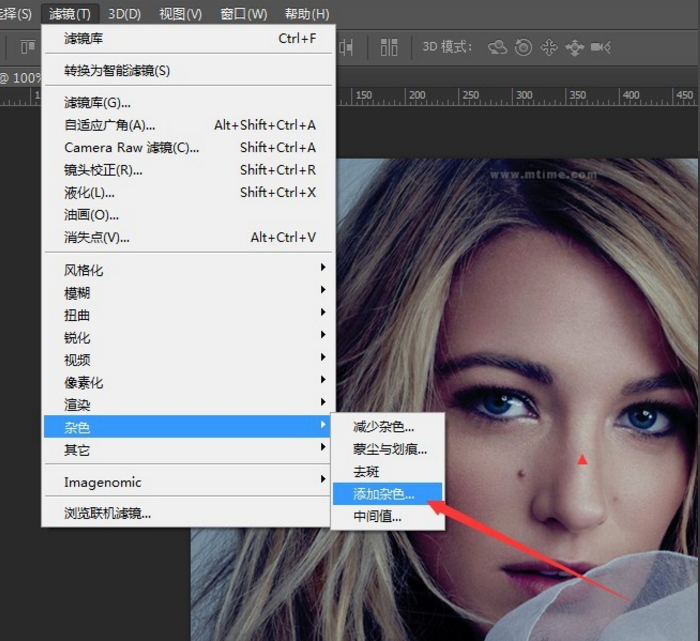The image size is (700, 641).
Task: Click the 3D rotate object icon
Action: (497, 47)
